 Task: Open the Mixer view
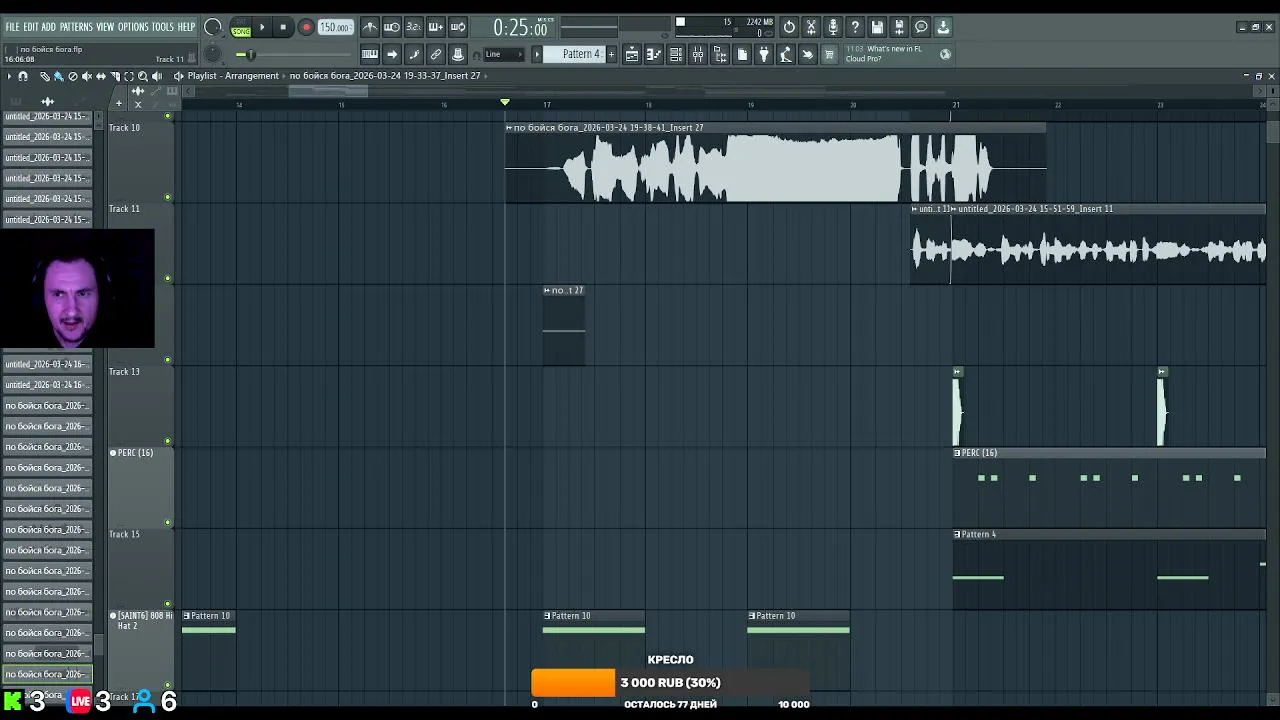698,54
